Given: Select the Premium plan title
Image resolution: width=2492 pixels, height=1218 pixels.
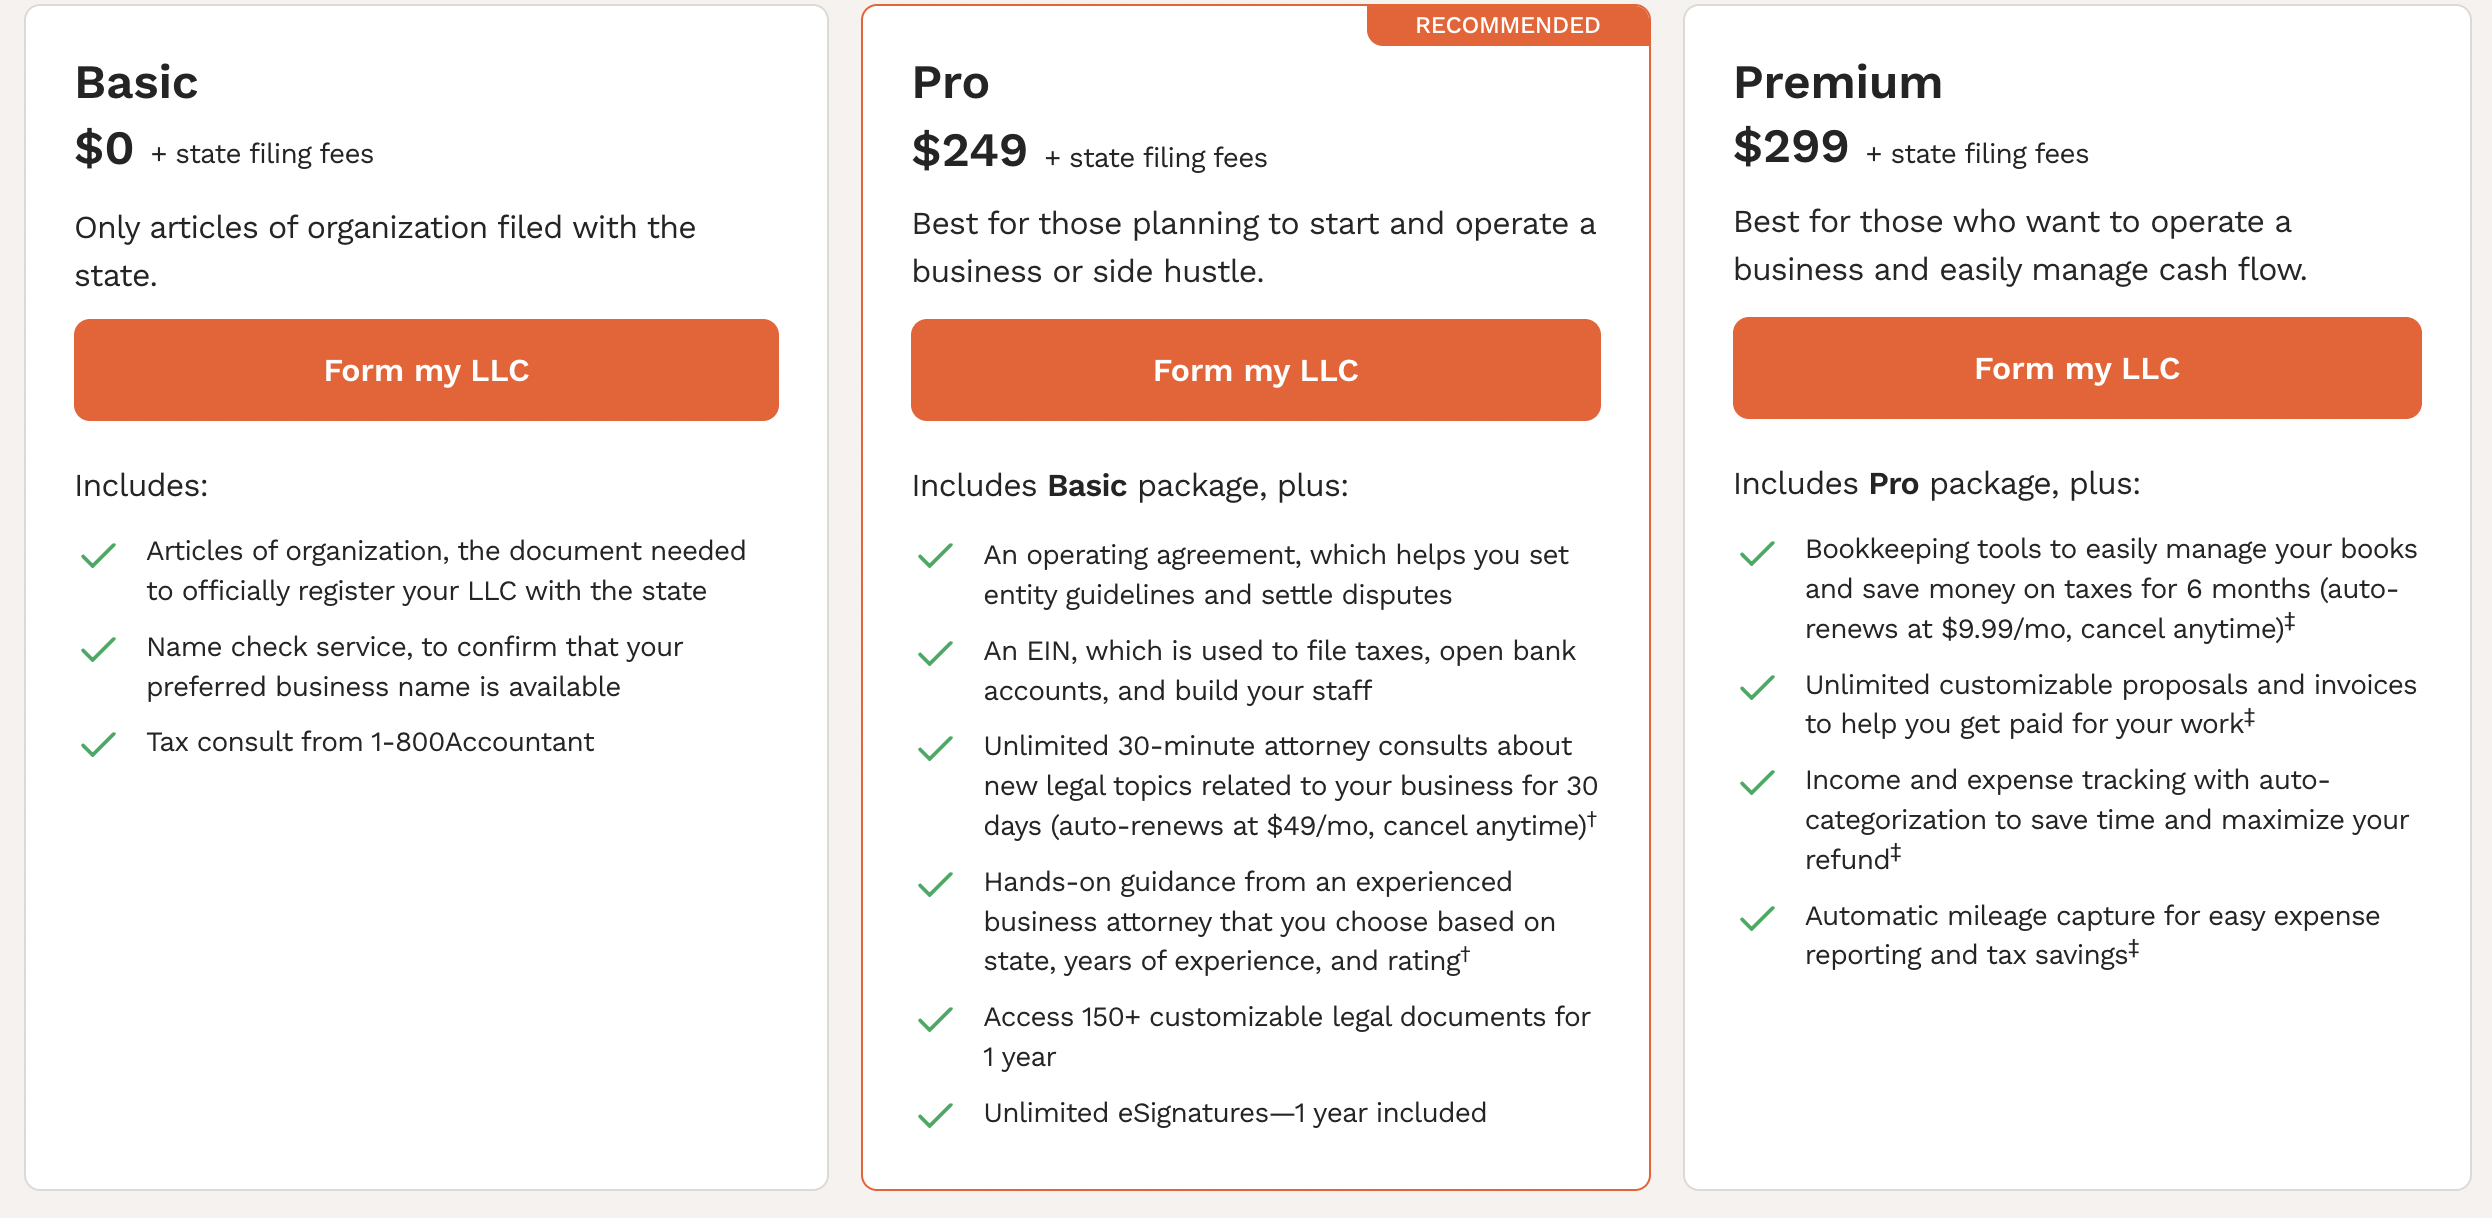Looking at the screenshot, I should [1838, 82].
